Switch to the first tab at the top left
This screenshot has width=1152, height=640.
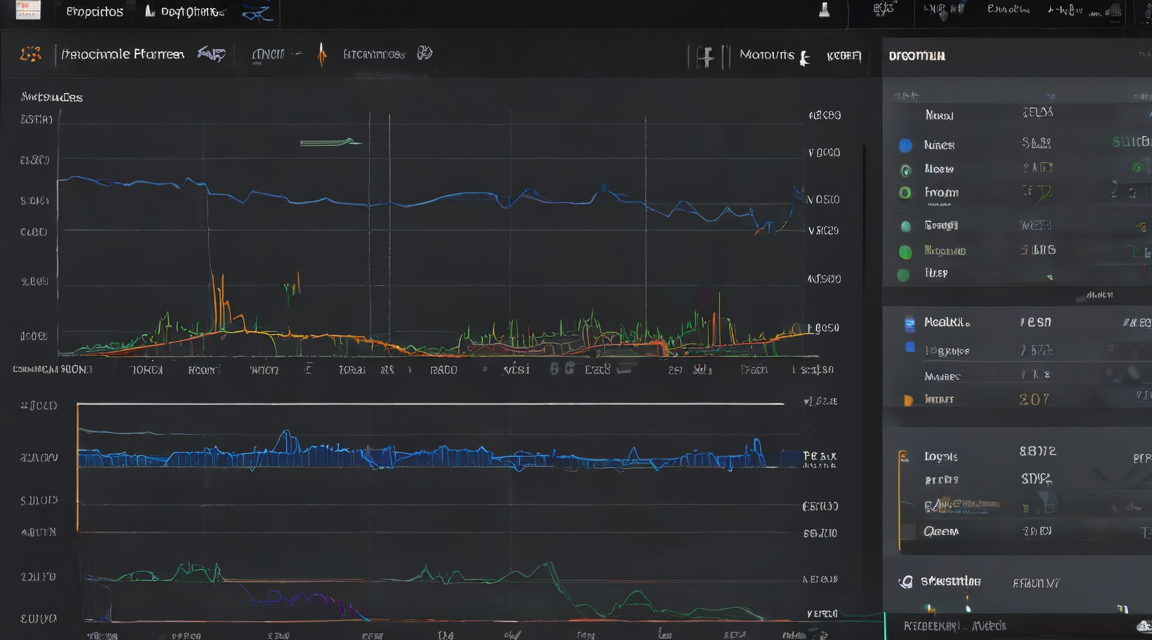click(x=95, y=12)
